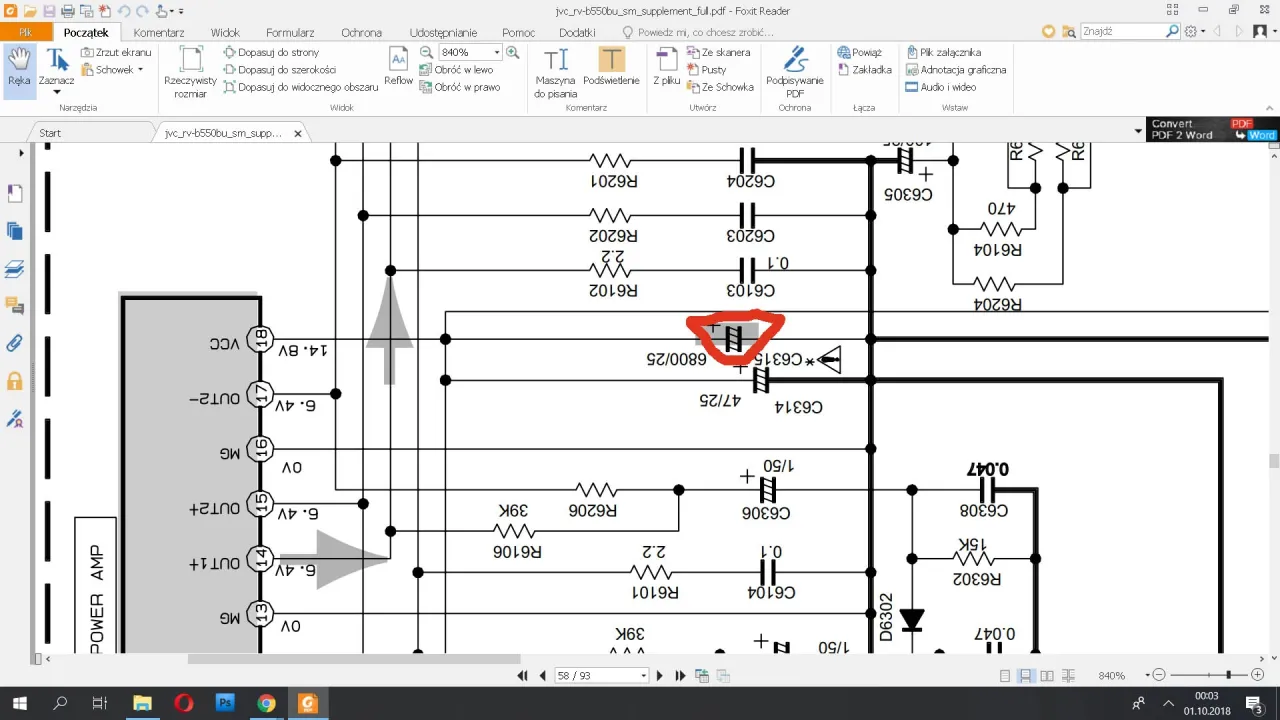Click the Zakładka bookmark button
The image size is (1280, 720).
(x=865, y=70)
